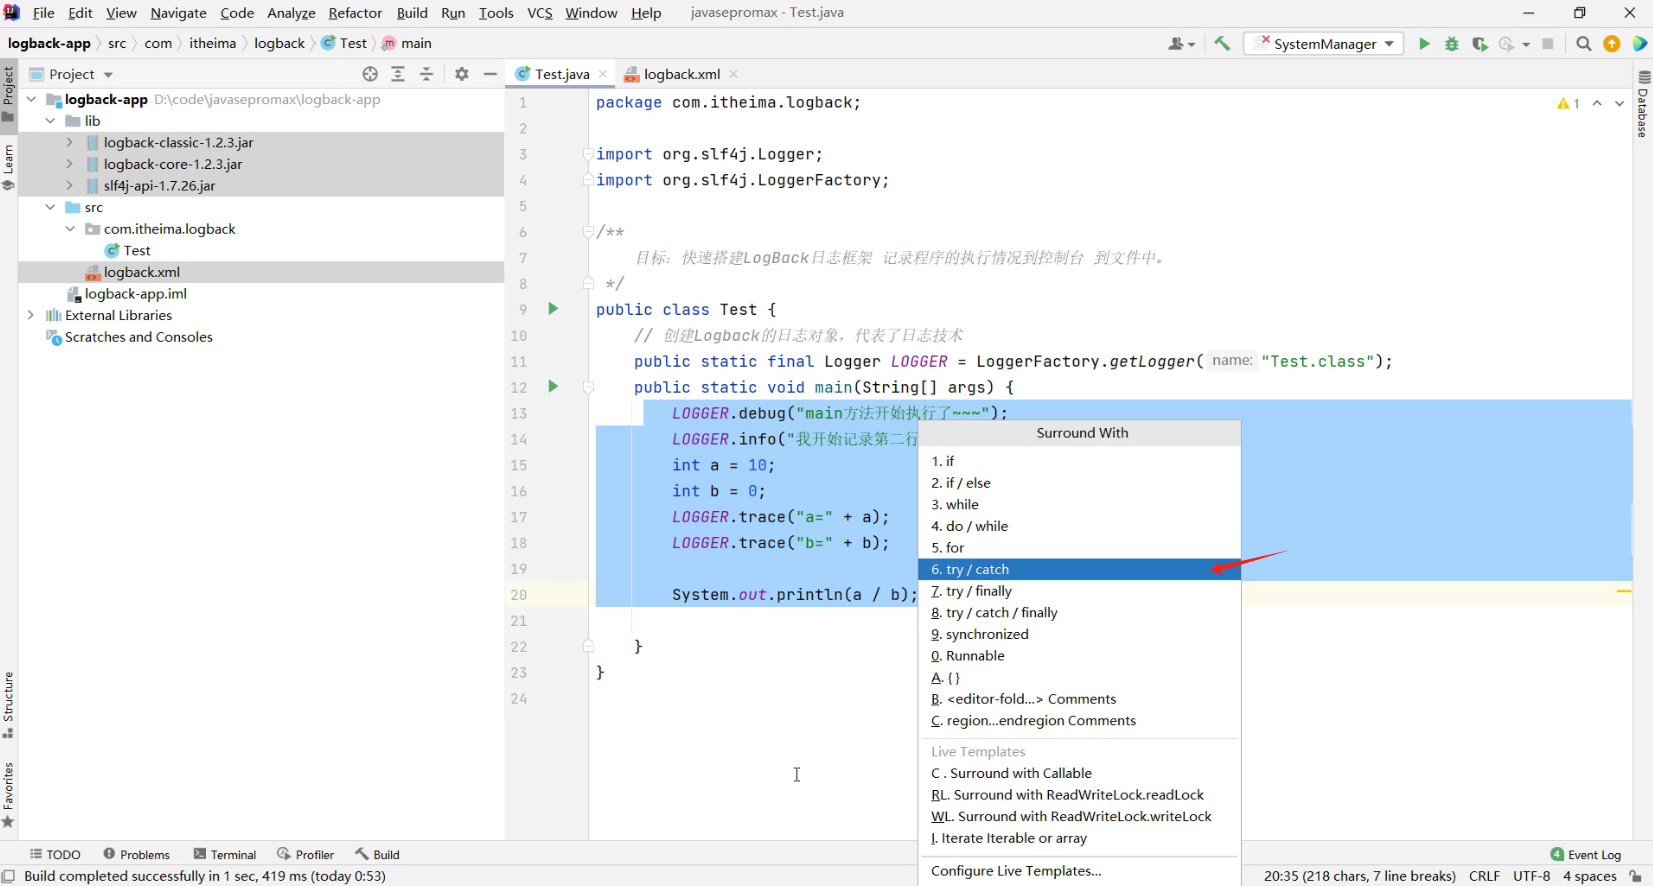The height and width of the screenshot is (886, 1653).
Task: Click Configure Live Templates option
Action: [x=1016, y=871]
